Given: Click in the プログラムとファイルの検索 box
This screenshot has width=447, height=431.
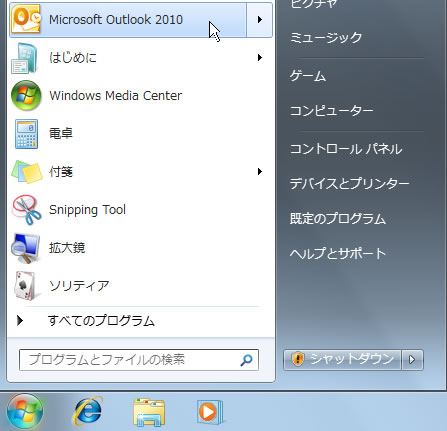Looking at the screenshot, I should point(139,360).
